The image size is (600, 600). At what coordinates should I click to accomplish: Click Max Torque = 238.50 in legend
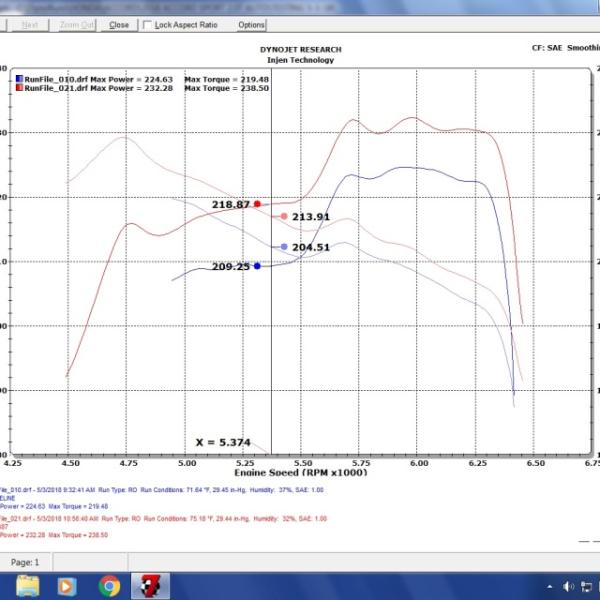(227, 88)
